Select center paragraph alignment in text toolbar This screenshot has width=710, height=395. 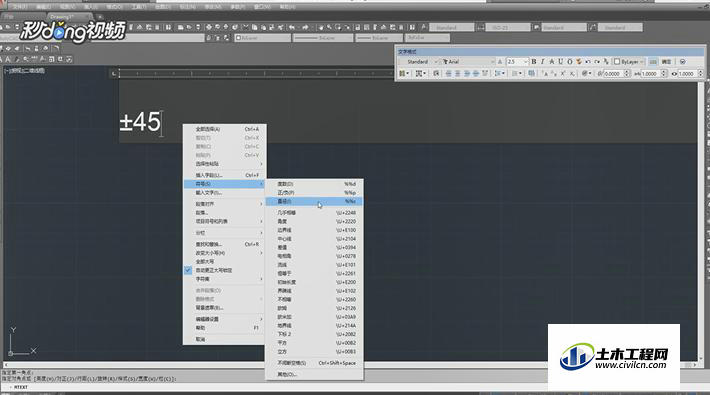tap(457, 73)
